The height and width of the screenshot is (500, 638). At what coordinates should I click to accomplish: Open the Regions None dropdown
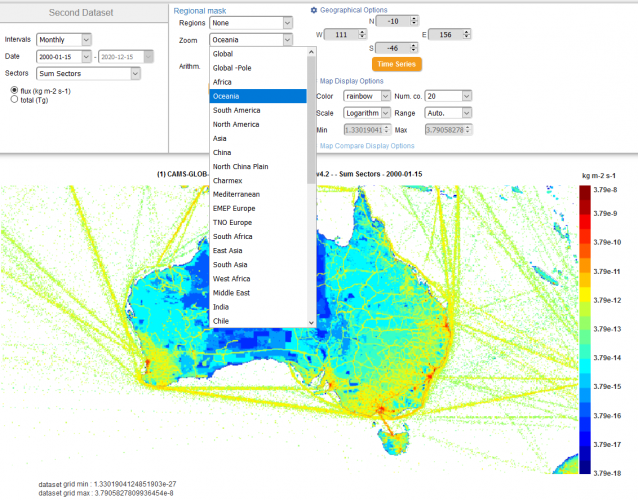pyautogui.click(x=251, y=23)
